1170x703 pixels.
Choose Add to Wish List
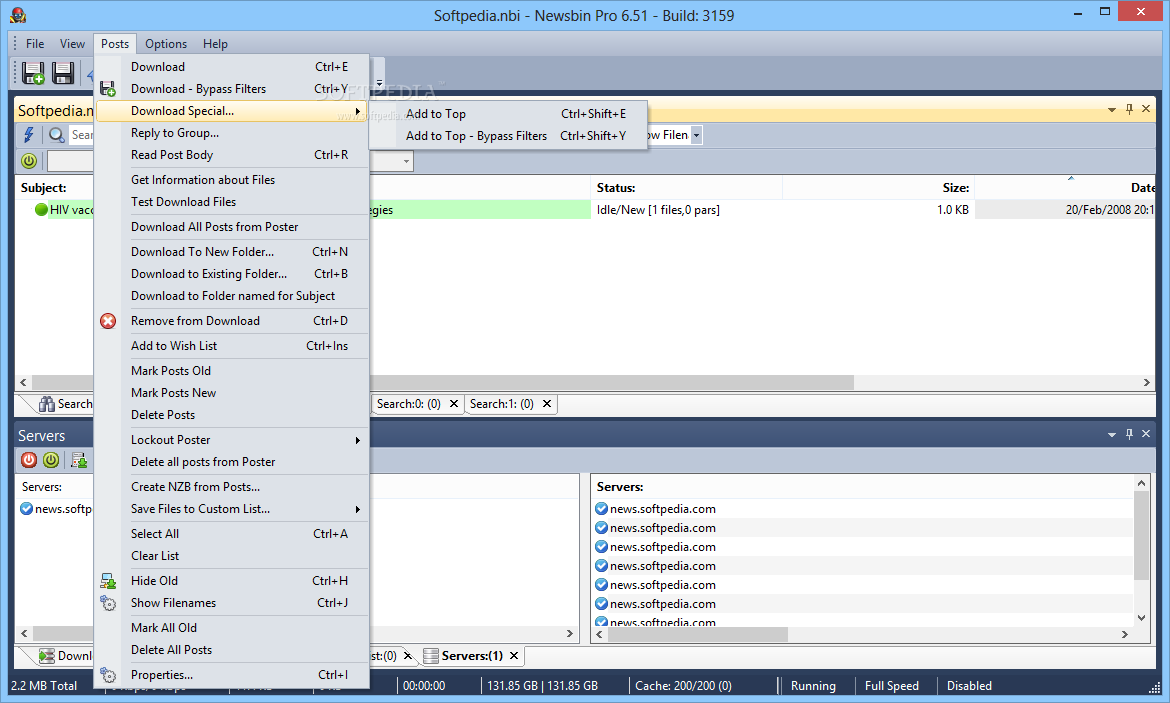[233, 346]
